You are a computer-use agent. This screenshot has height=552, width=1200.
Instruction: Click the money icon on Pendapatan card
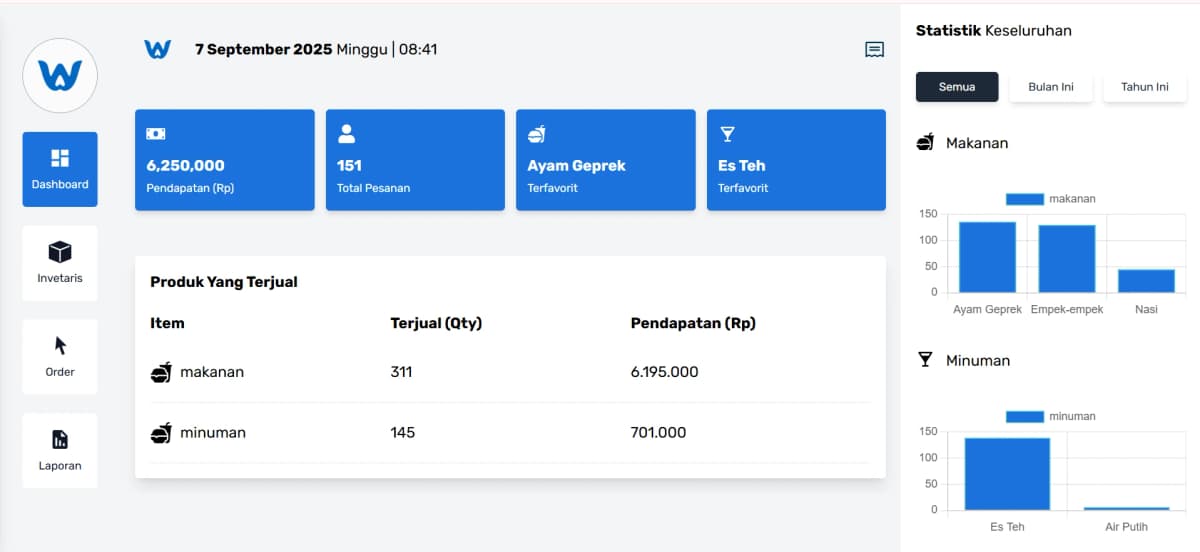pos(156,134)
